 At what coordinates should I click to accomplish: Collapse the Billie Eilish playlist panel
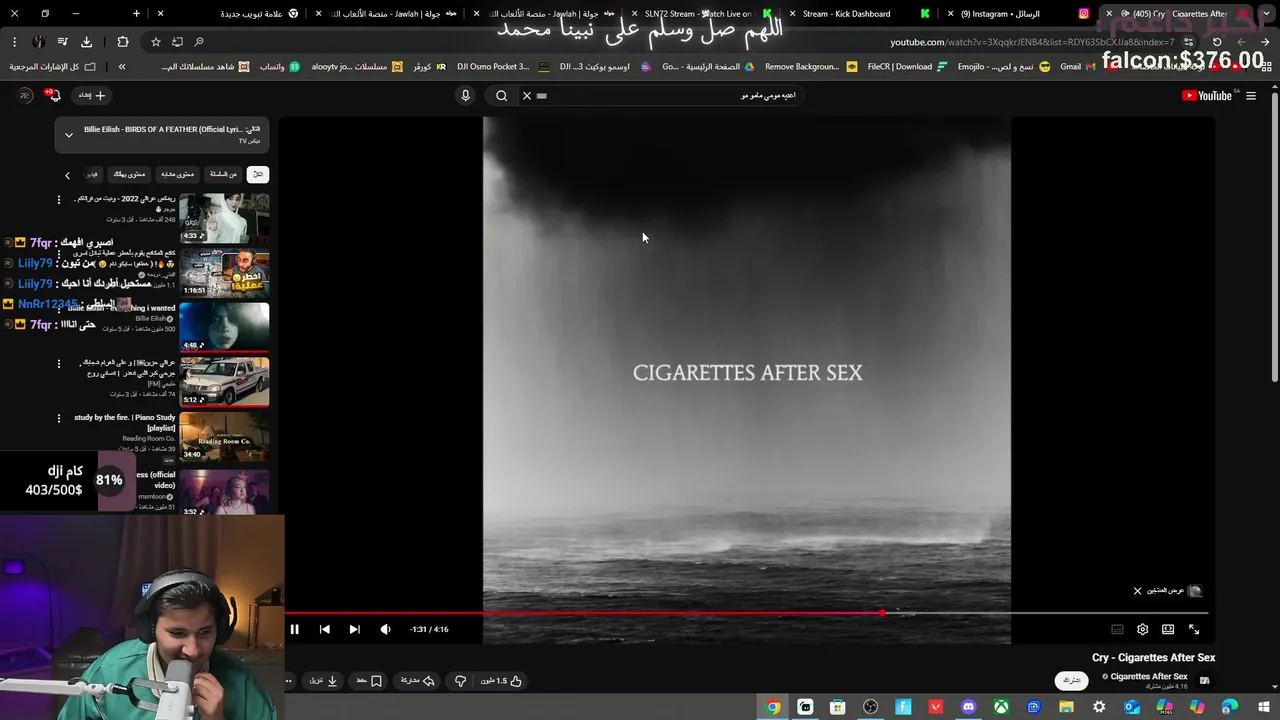click(x=69, y=134)
